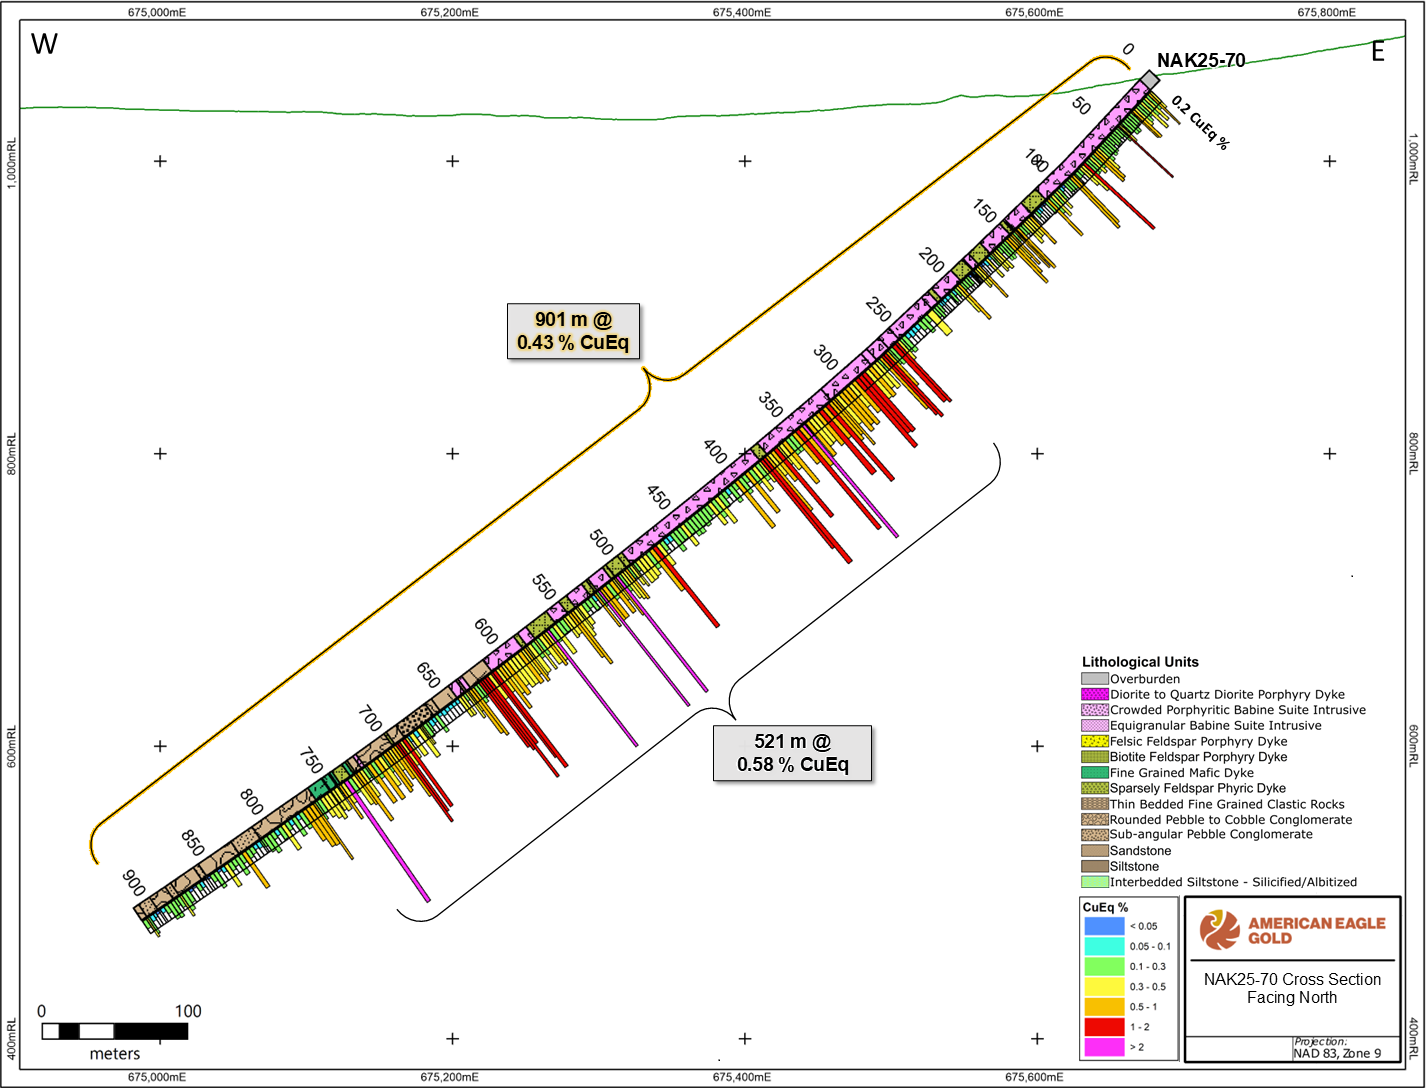Click the NAK25-70 drill hole name

click(1201, 61)
